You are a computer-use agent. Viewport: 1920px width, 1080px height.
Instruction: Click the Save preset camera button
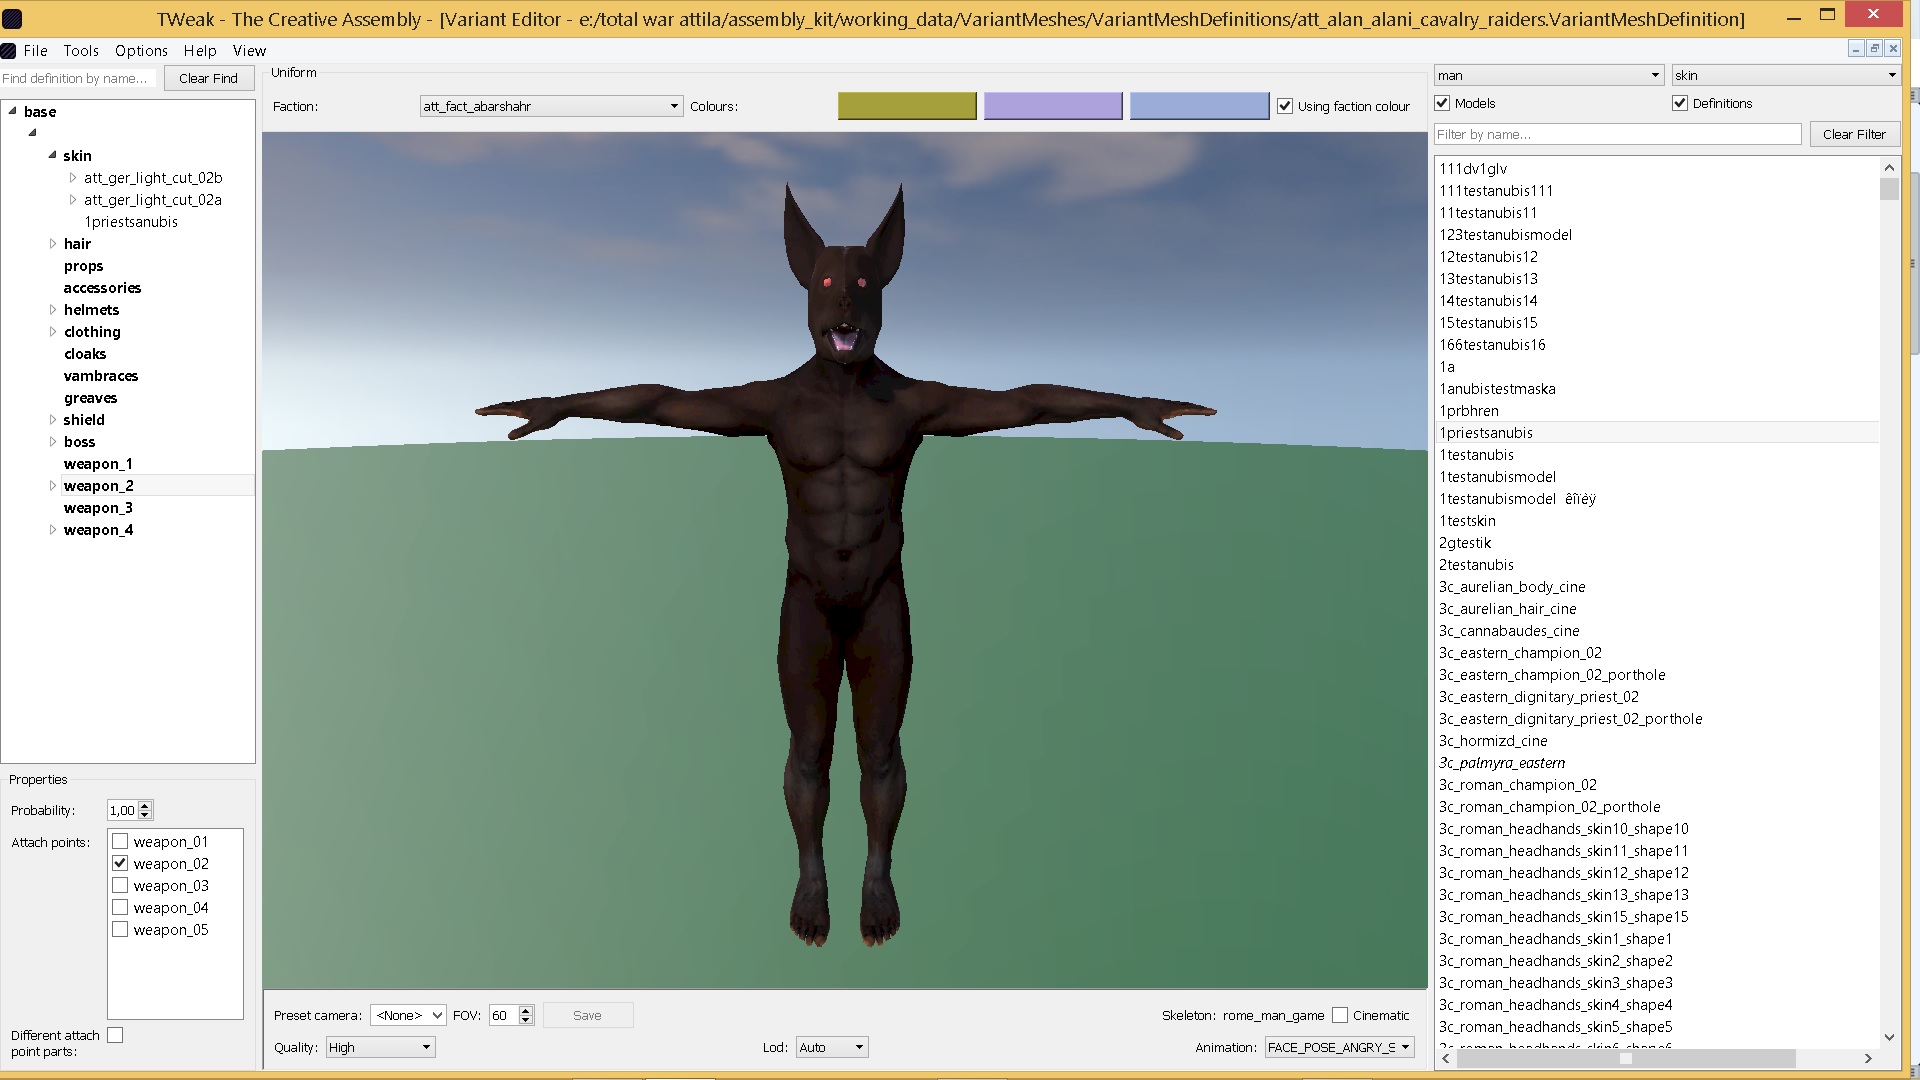pyautogui.click(x=587, y=1015)
